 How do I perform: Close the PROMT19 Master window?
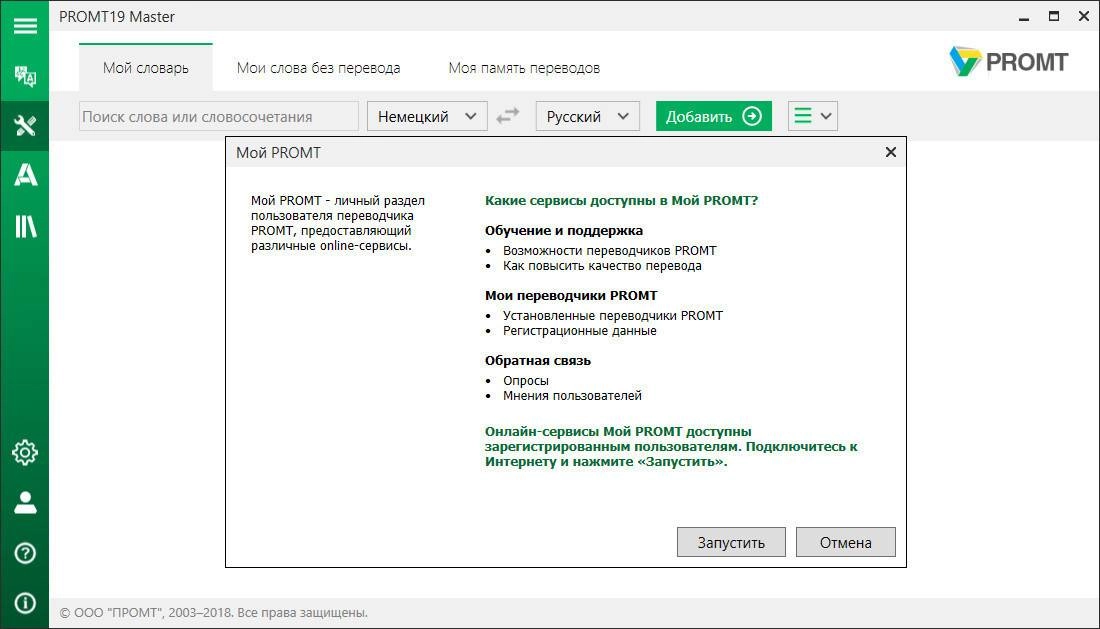[x=1084, y=16]
